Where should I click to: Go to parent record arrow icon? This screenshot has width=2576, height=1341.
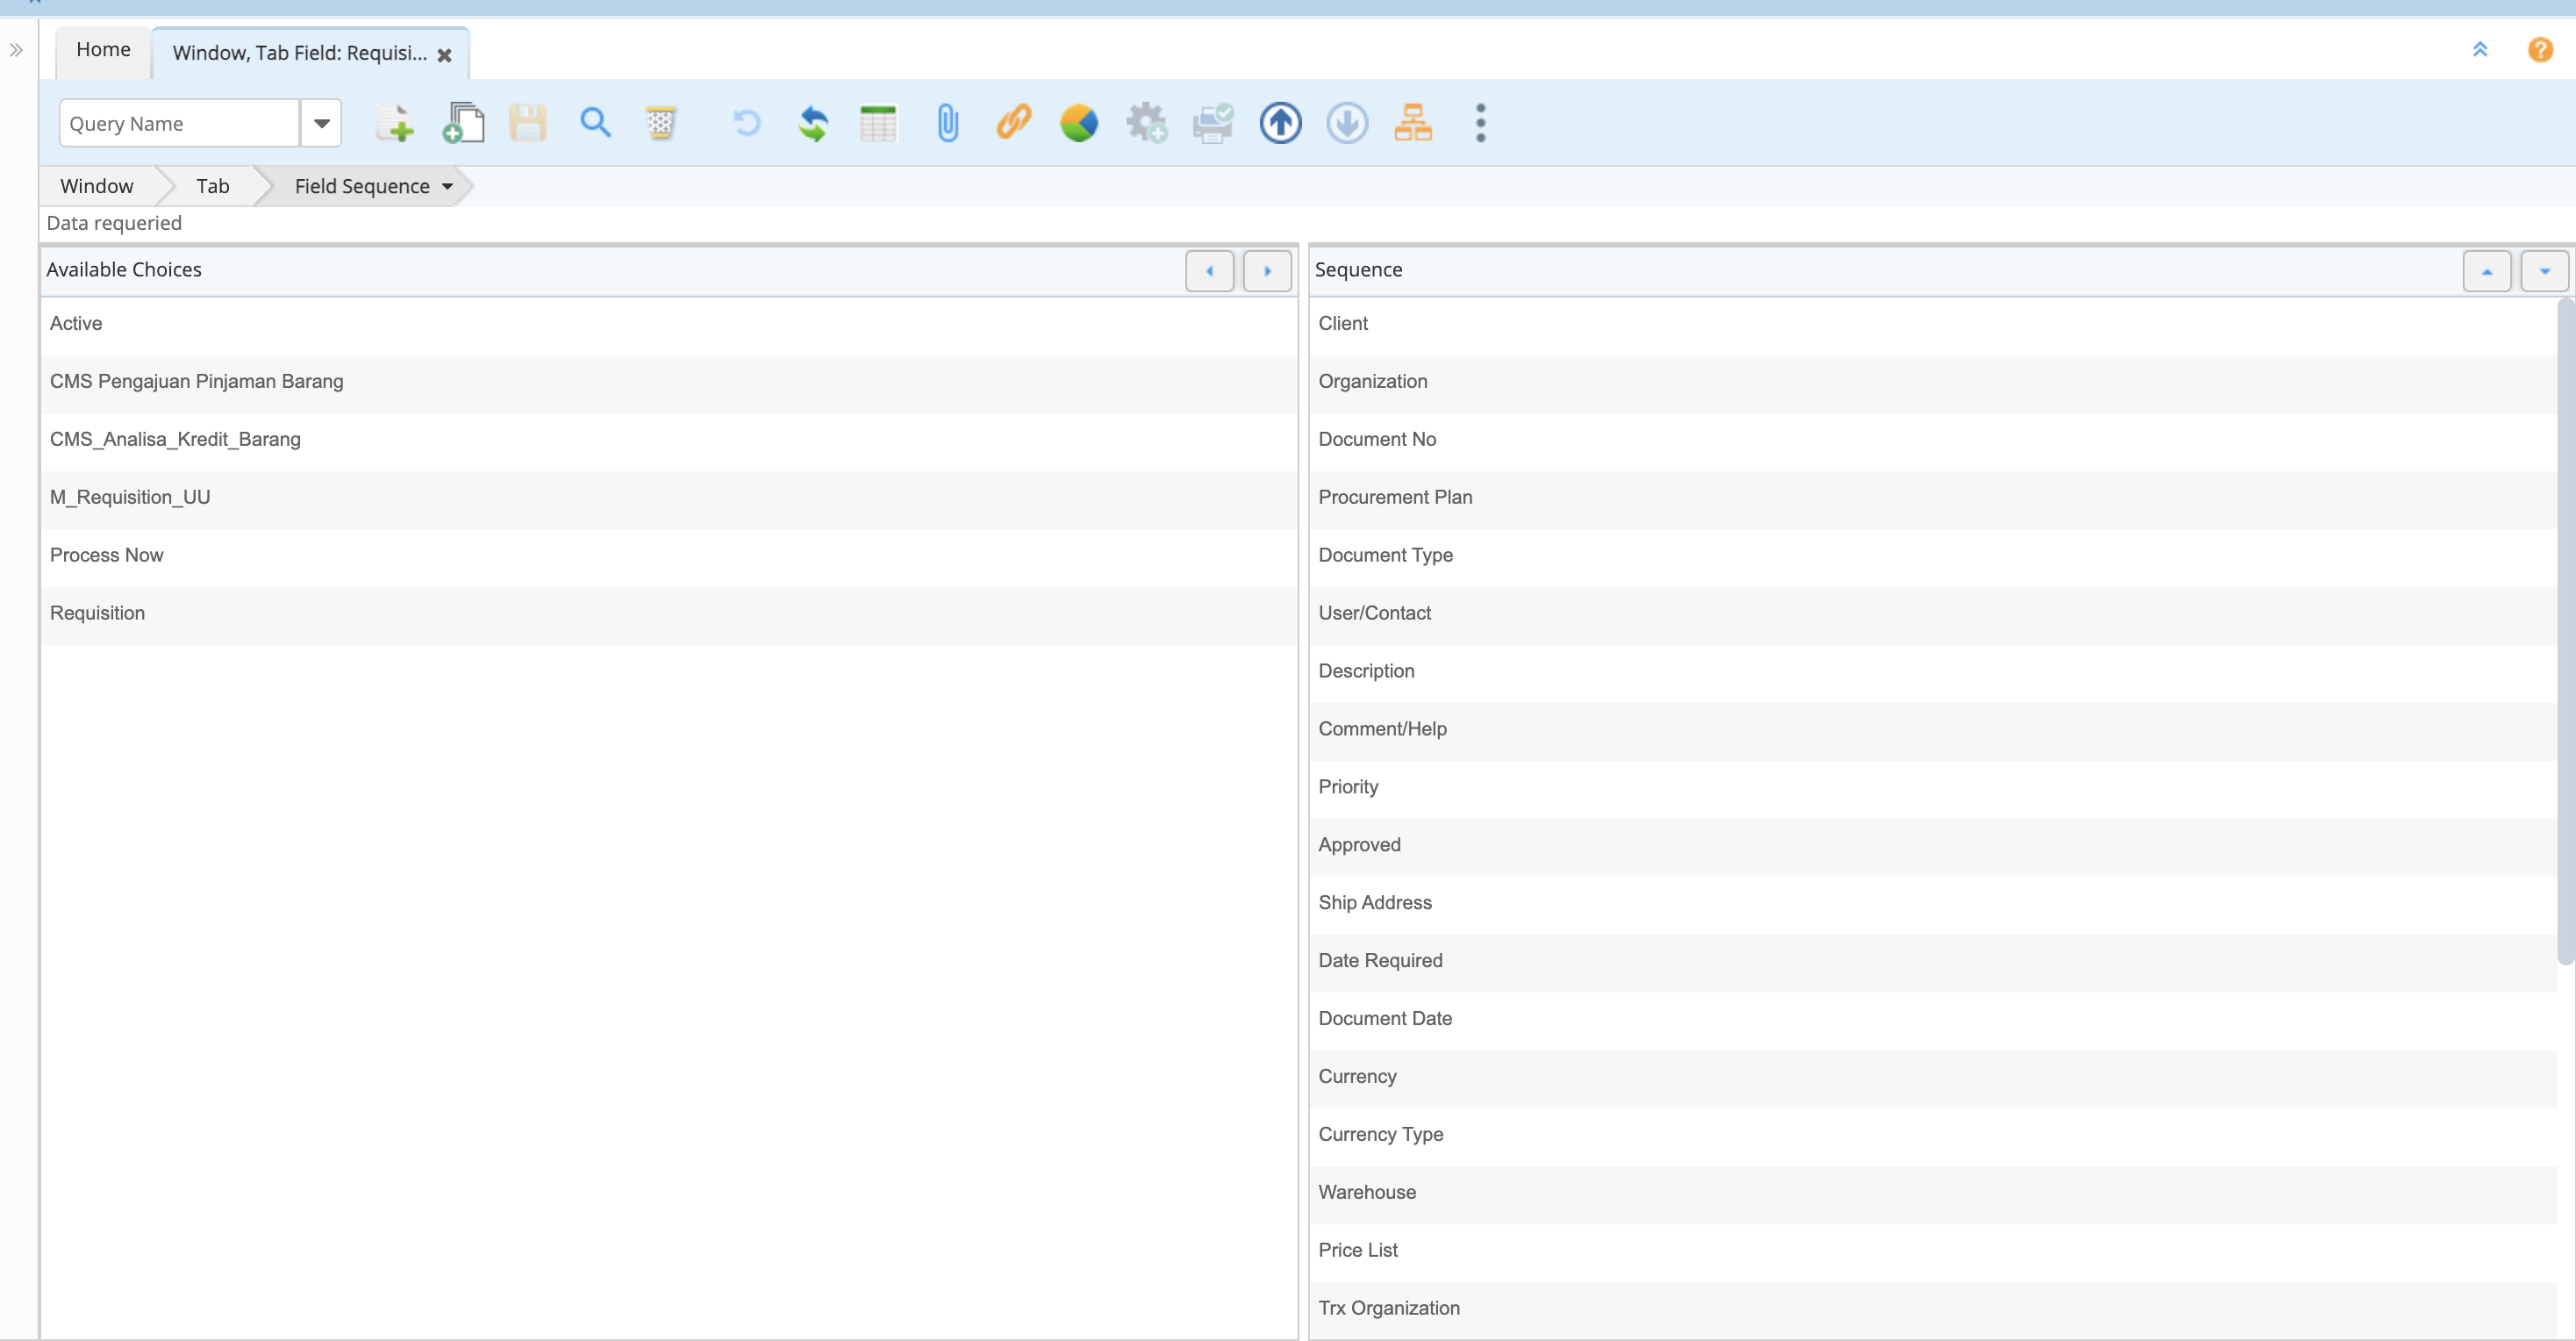tap(1280, 123)
